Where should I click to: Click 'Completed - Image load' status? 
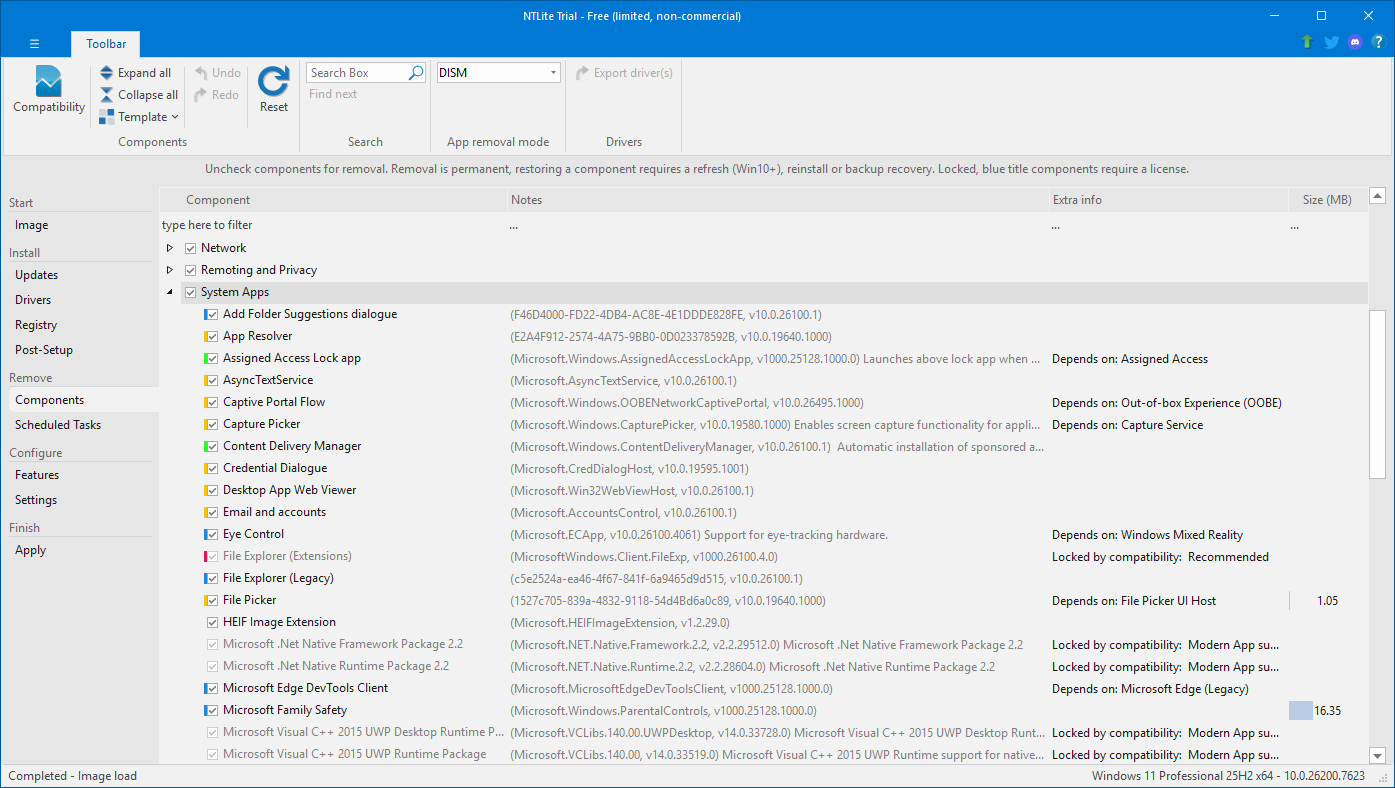click(x=72, y=776)
